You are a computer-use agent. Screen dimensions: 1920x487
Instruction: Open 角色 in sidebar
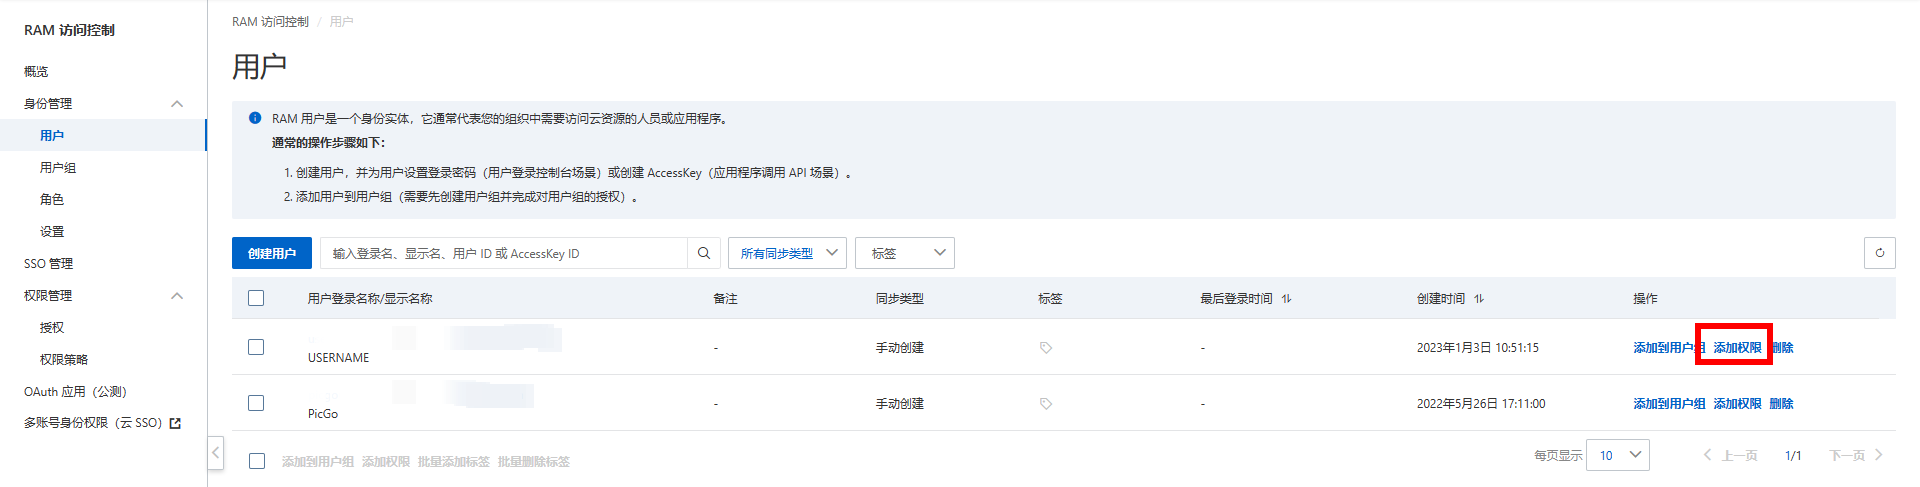(52, 200)
